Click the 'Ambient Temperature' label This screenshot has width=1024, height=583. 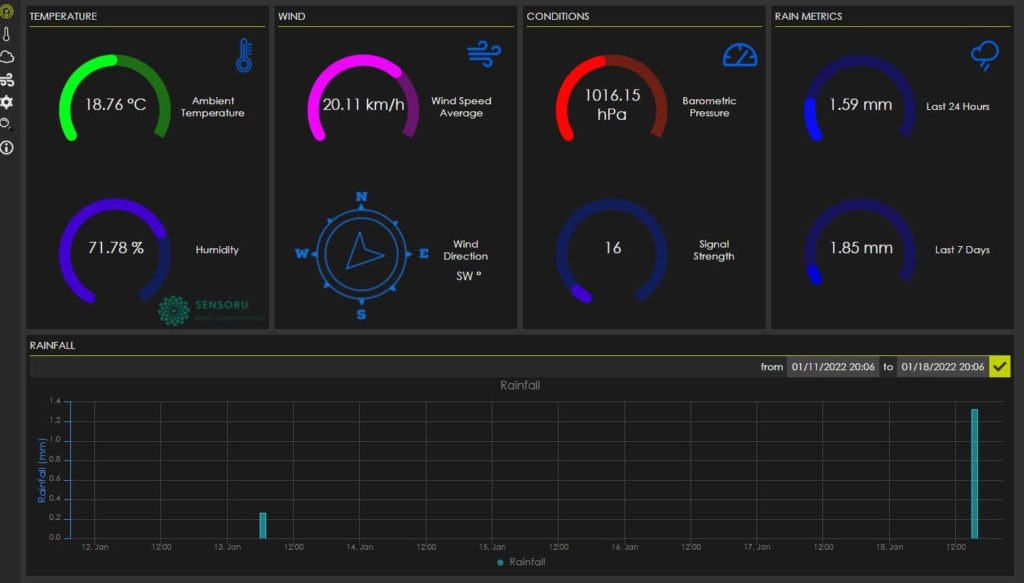[x=212, y=106]
